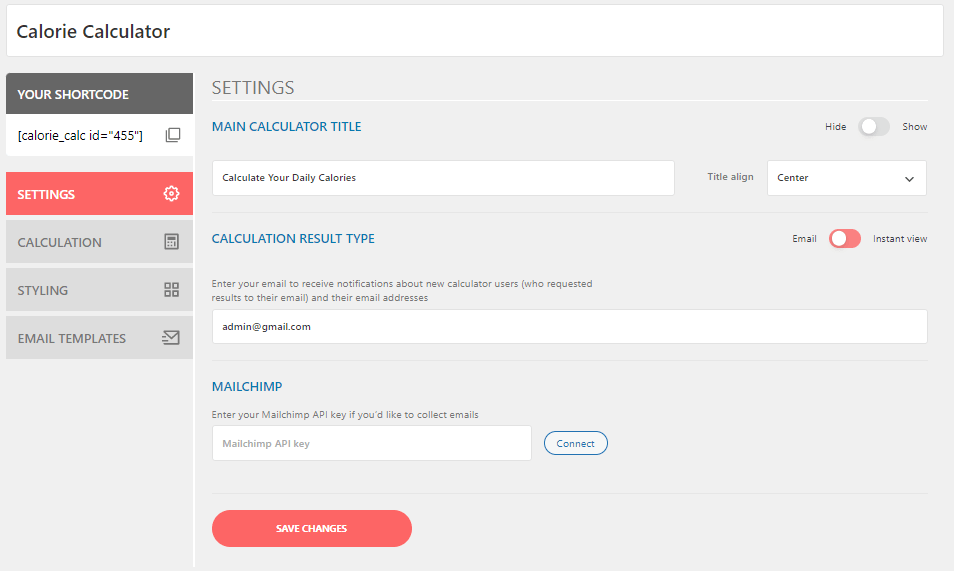The width and height of the screenshot is (954, 571).
Task: Copy the shortcode with the copy icon
Action: 173,135
